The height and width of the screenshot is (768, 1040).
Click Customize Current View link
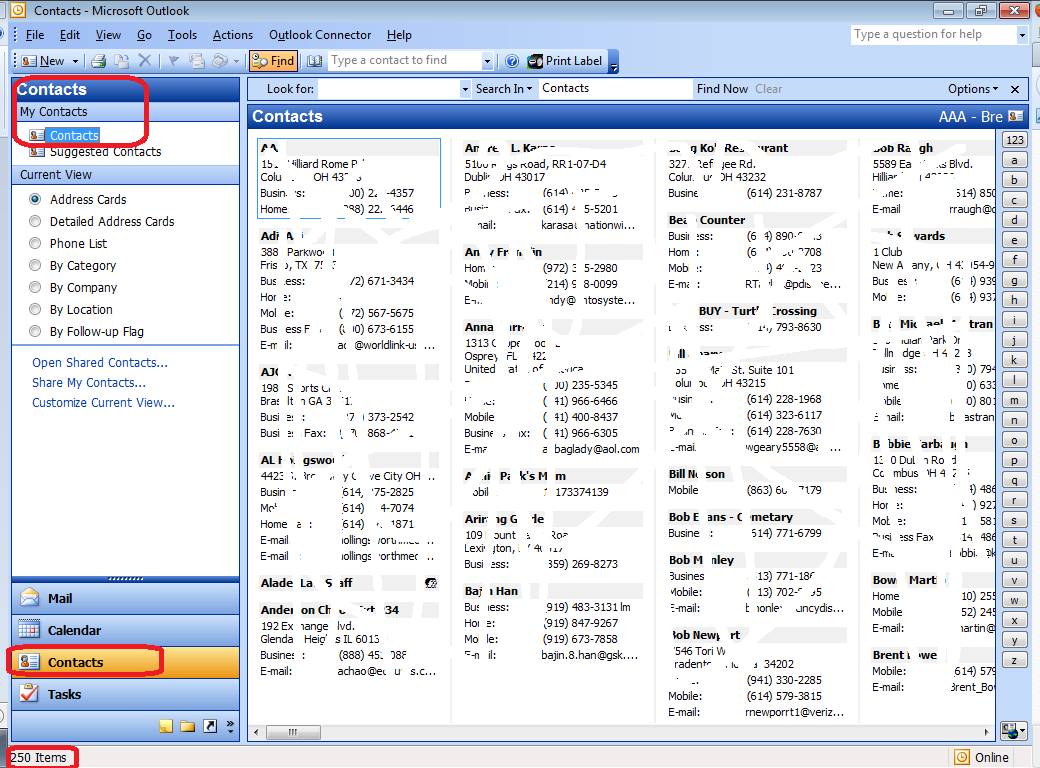click(103, 403)
